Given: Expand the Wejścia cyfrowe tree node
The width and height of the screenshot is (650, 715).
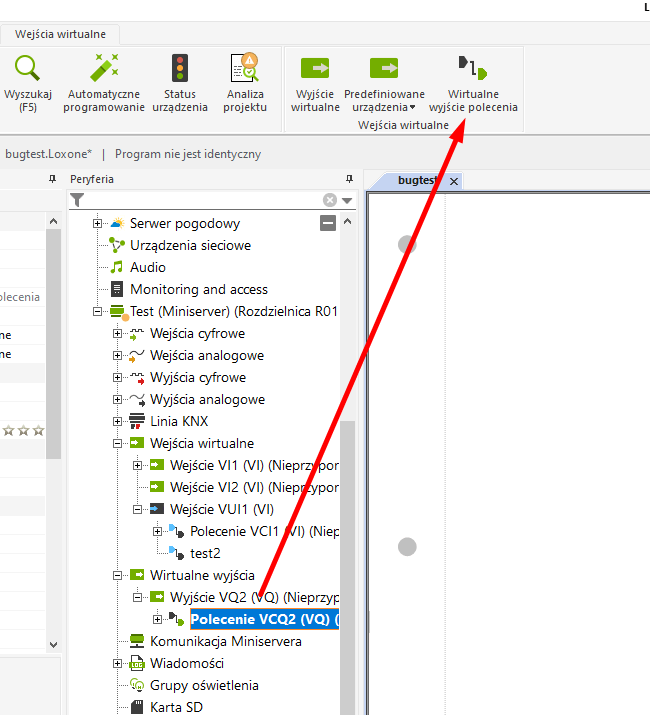Looking at the screenshot, I should coord(118,333).
